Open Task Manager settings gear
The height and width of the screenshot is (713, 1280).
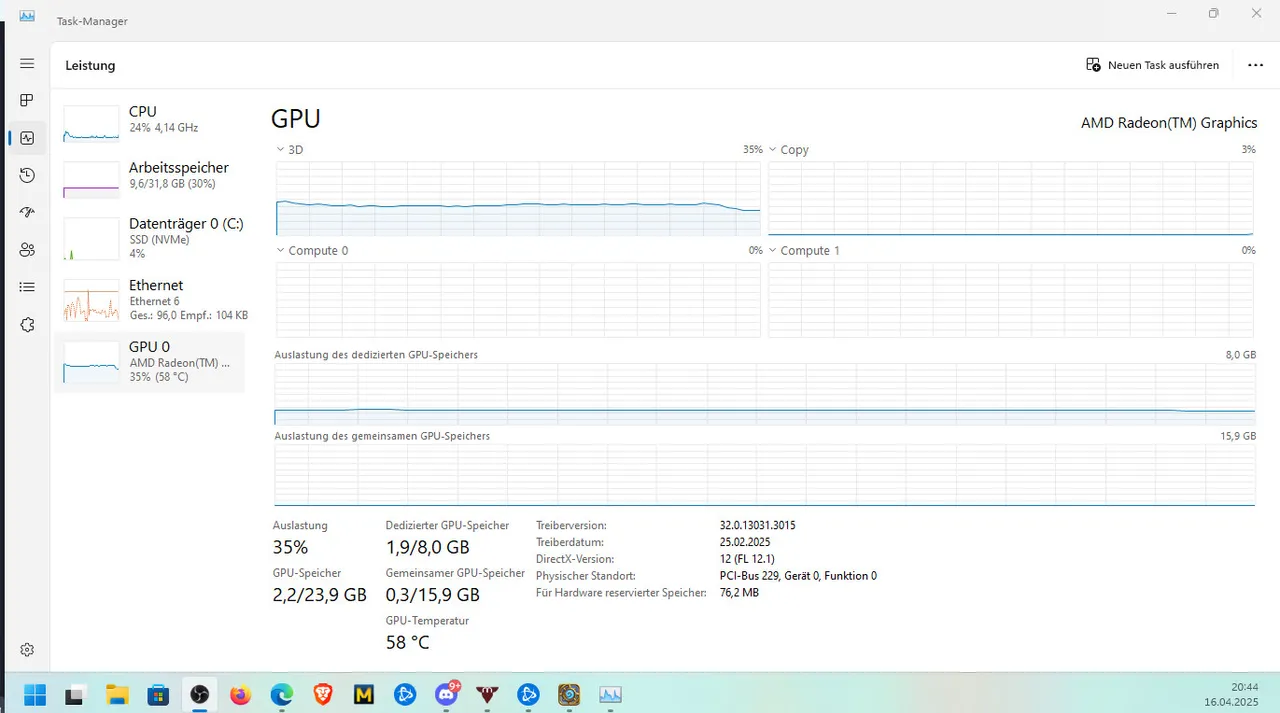coord(27,650)
